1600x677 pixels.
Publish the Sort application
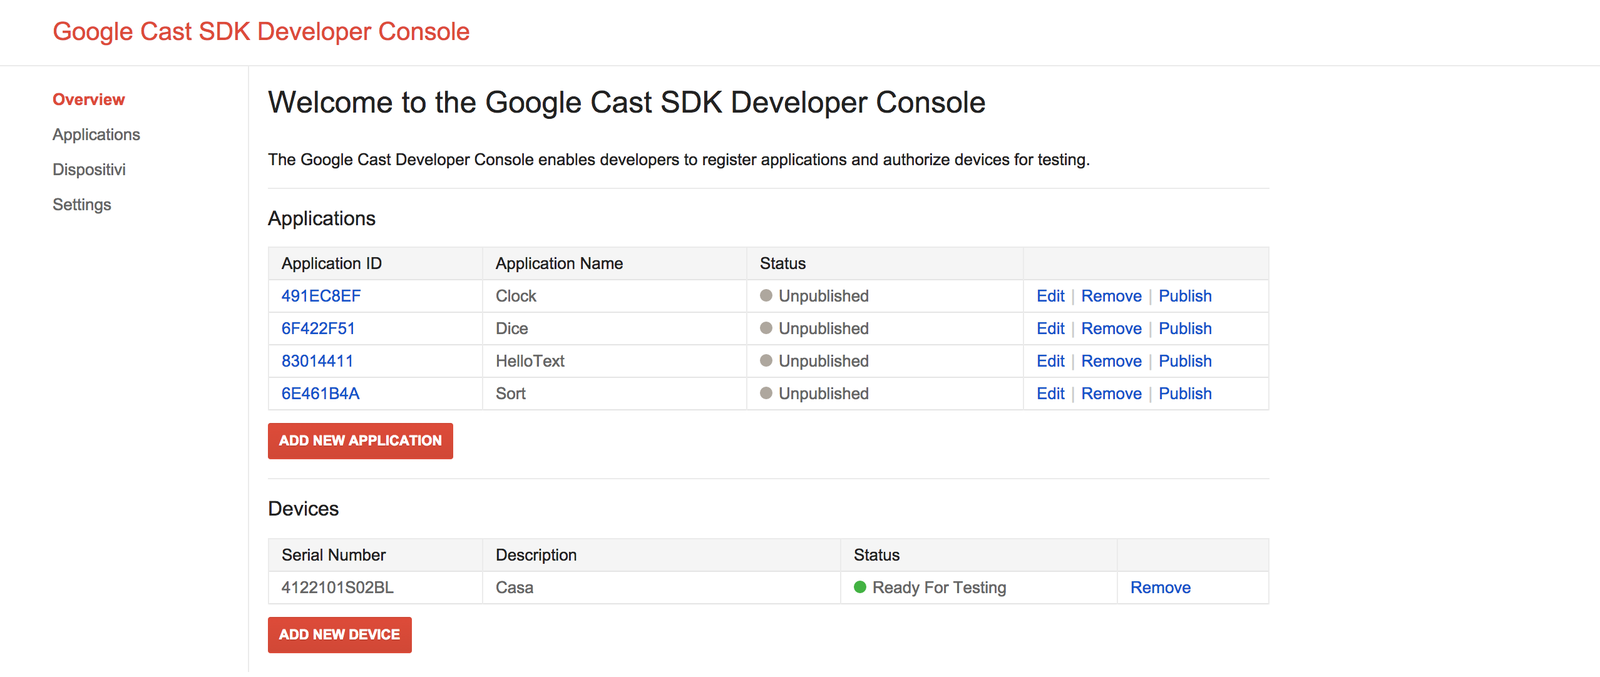pos(1185,394)
